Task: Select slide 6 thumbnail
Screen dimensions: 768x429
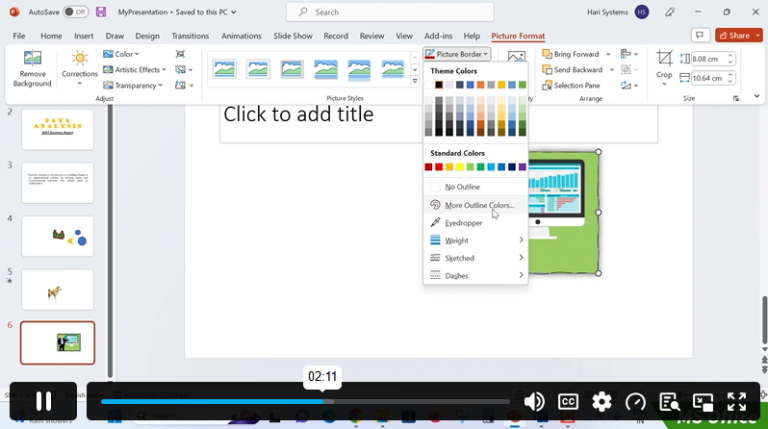Action: (x=57, y=343)
